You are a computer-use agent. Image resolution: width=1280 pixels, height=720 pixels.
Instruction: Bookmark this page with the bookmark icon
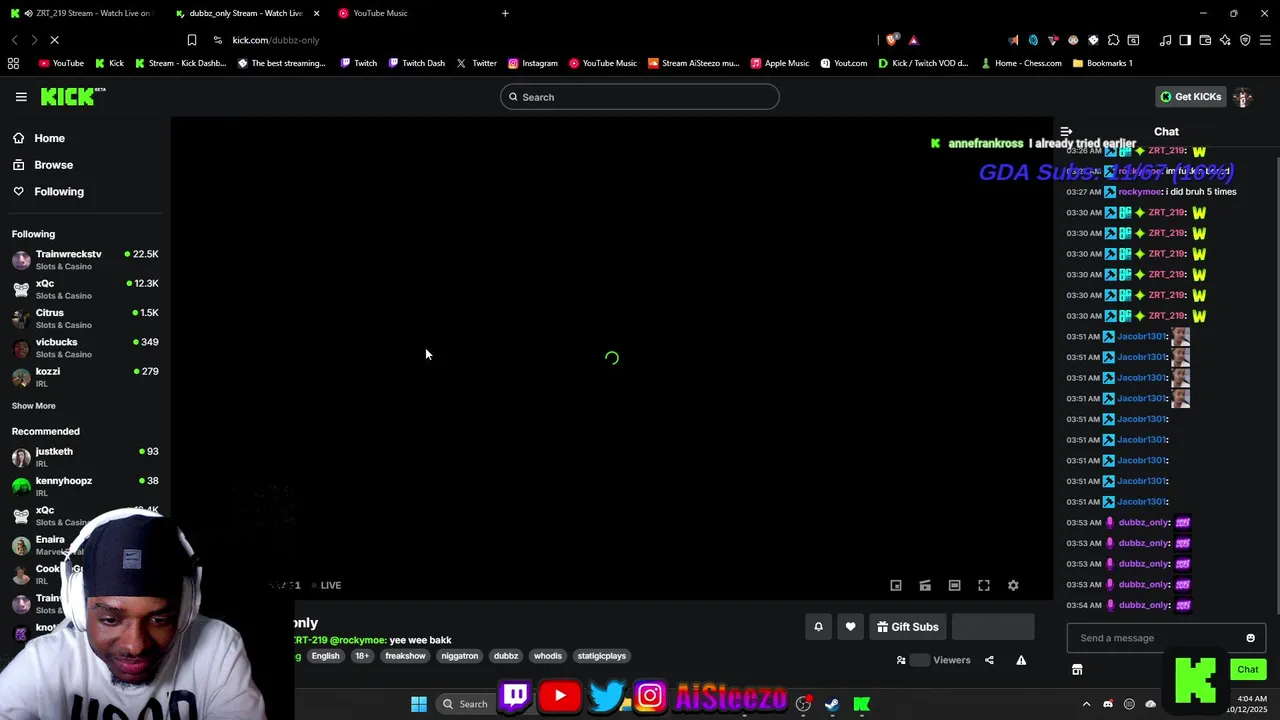click(191, 40)
